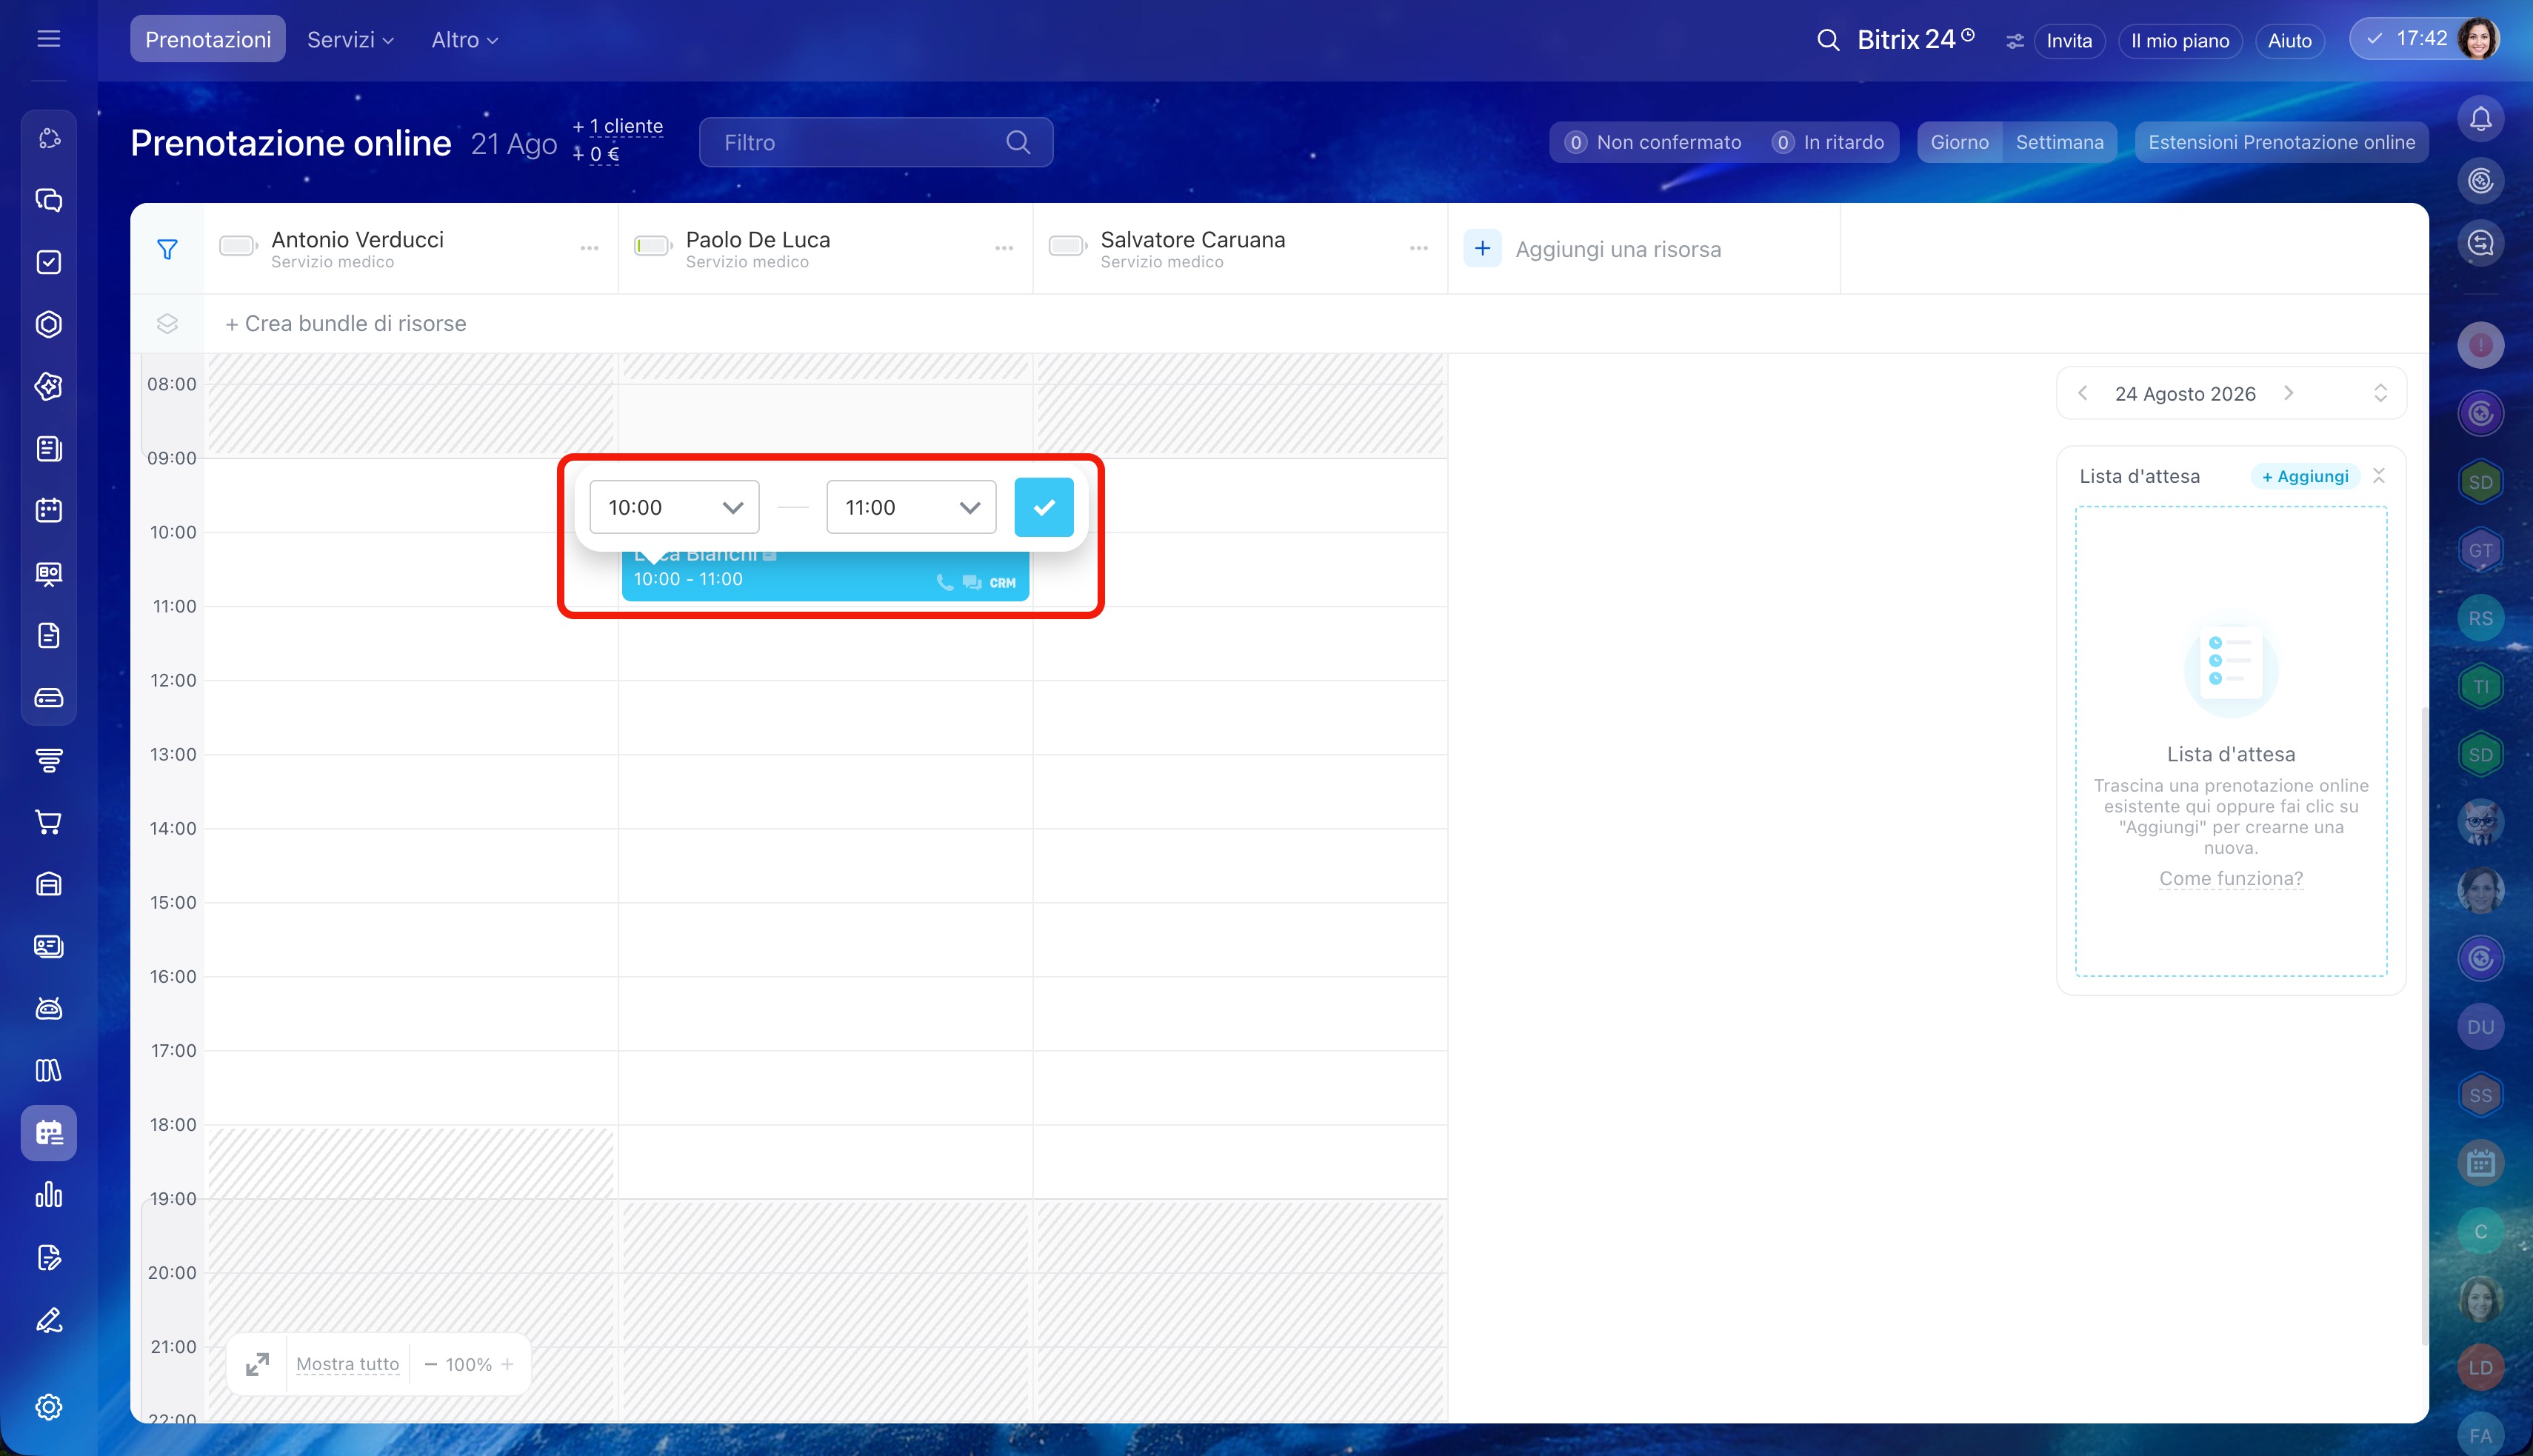Switch to Giorno view
Viewport: 2533px width, 1456px height.
click(x=1959, y=142)
